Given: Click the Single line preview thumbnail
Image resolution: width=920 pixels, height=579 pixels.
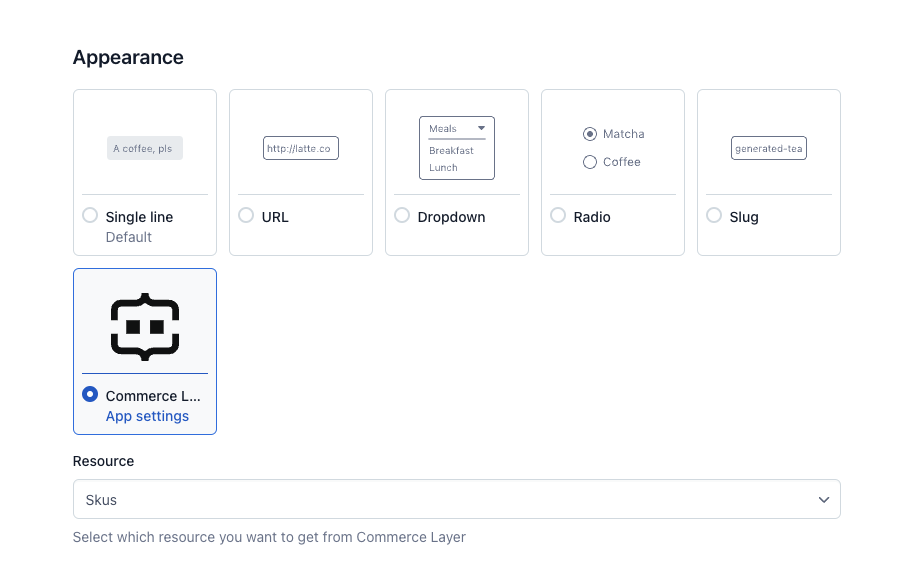Looking at the screenshot, I should point(145,148).
